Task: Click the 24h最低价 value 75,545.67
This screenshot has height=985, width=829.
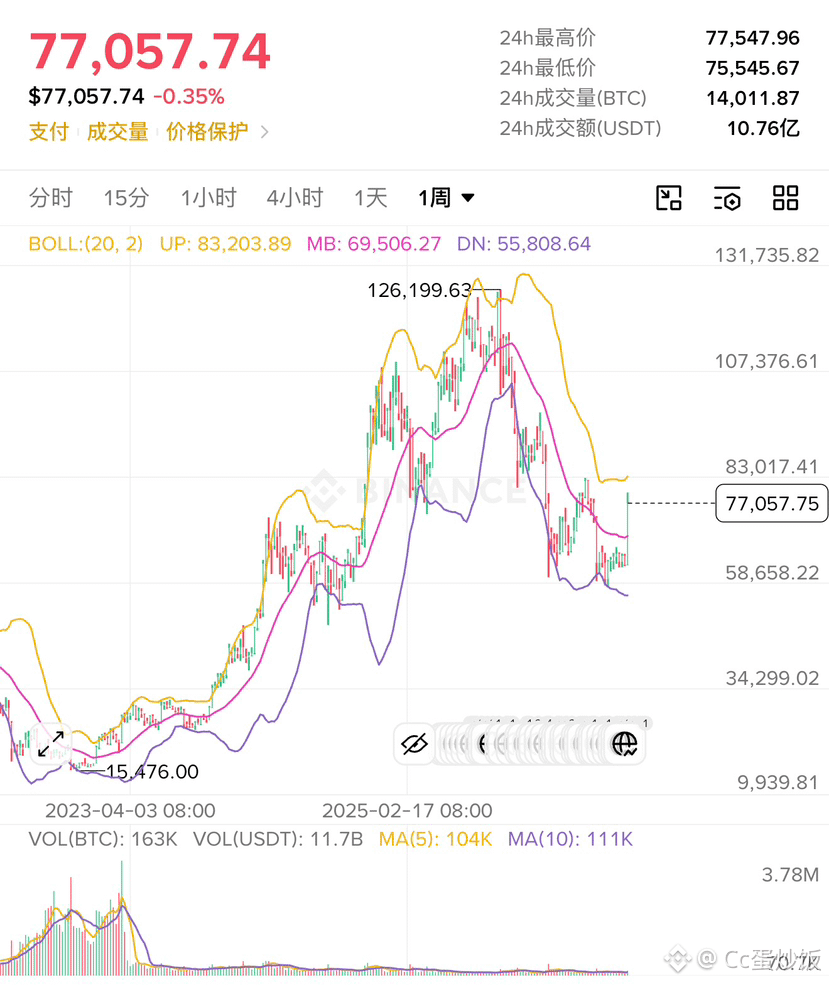Action: tap(752, 68)
